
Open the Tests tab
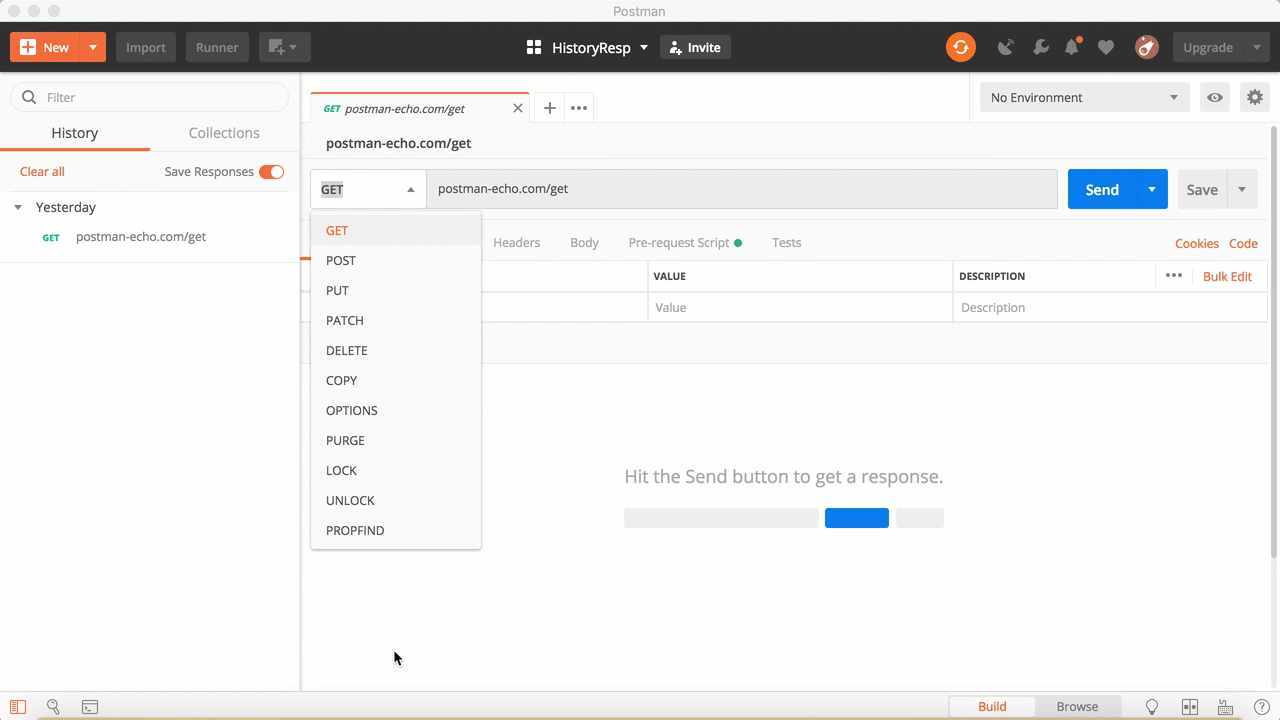(786, 242)
